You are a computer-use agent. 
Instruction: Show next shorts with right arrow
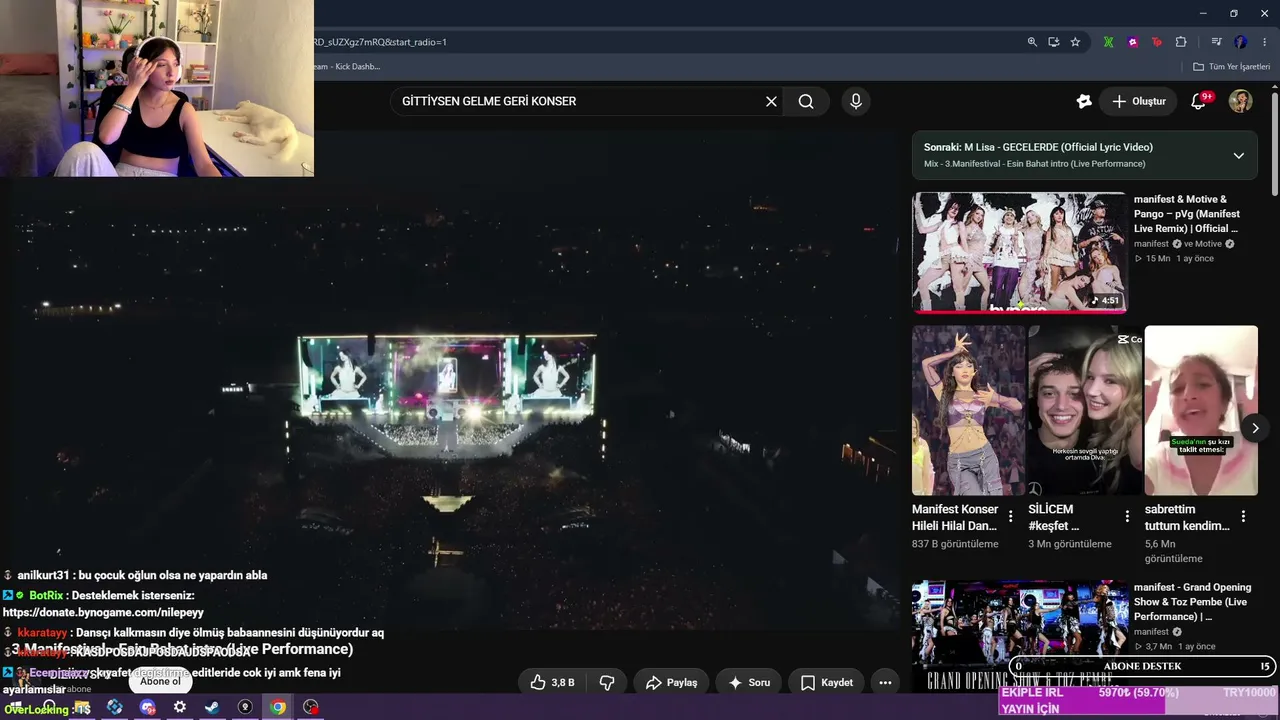pos(1255,428)
